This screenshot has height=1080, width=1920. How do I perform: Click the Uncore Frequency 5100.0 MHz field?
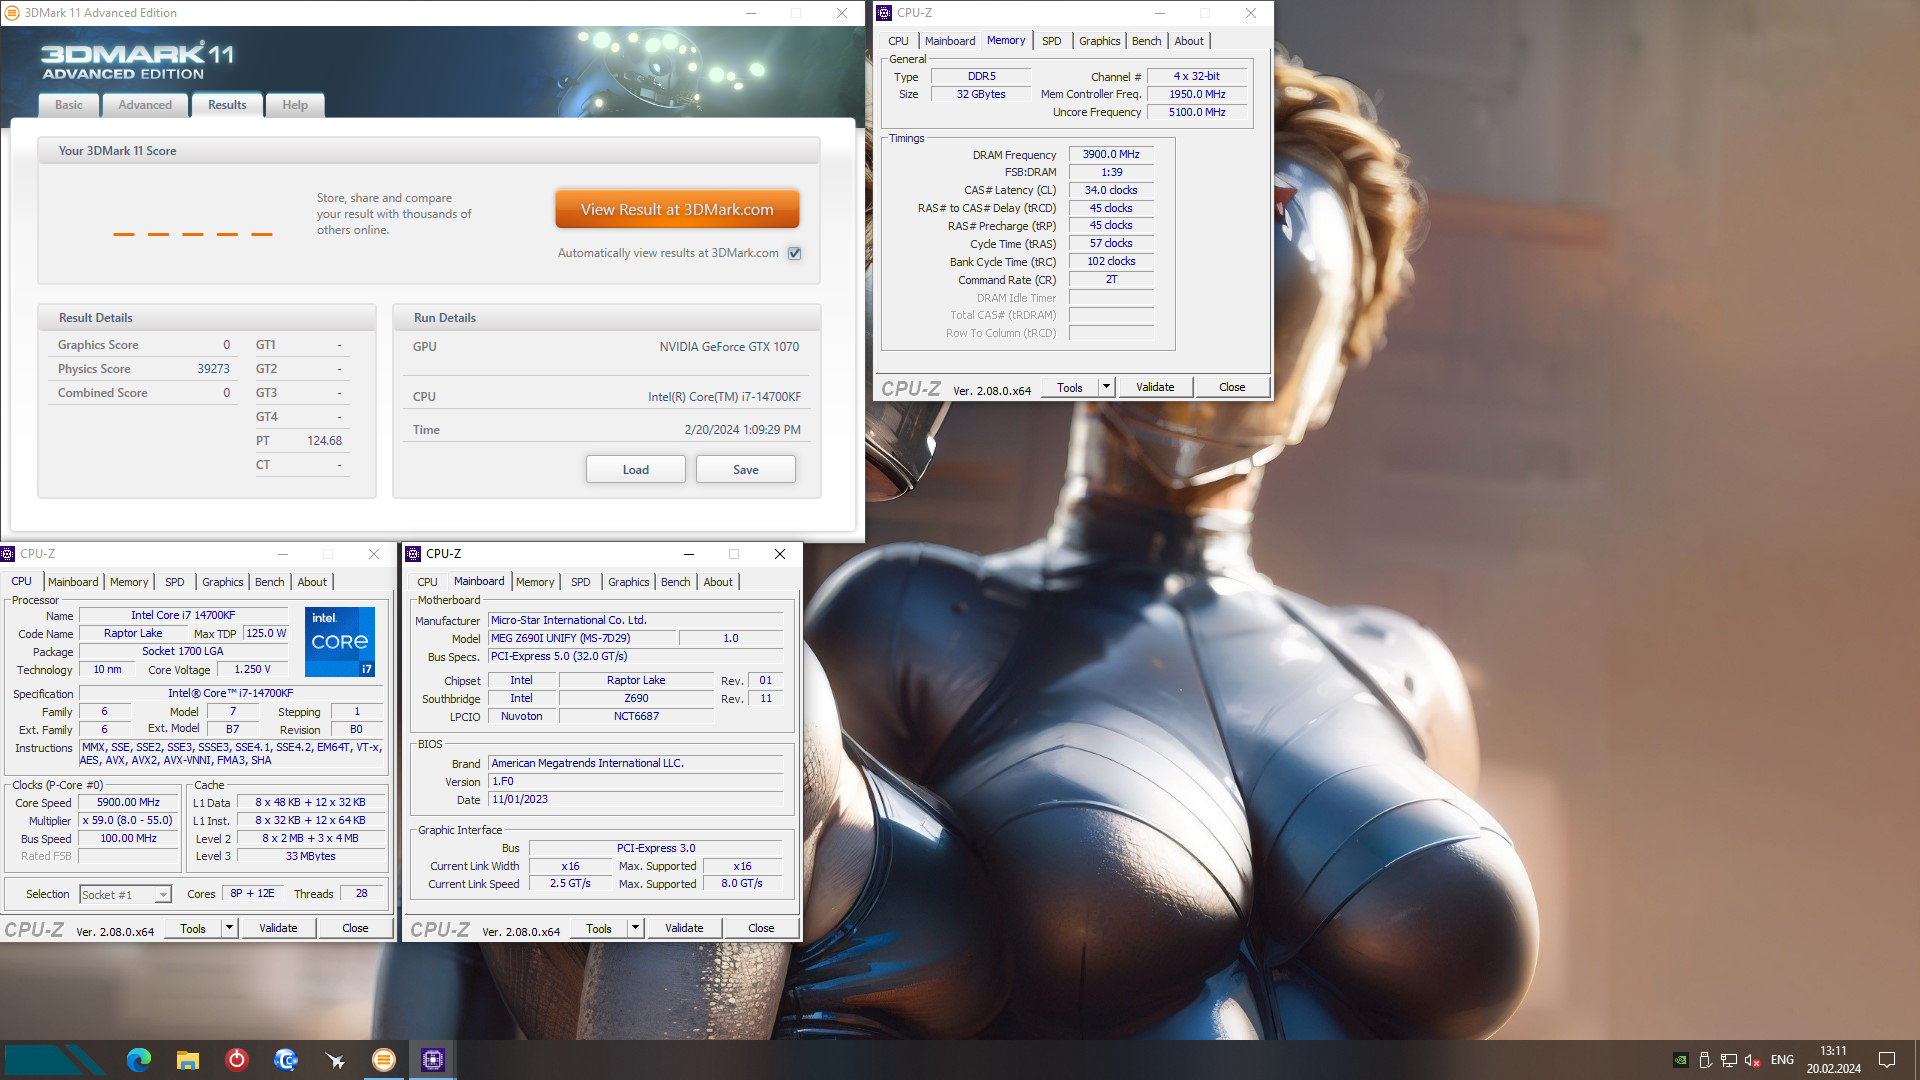(x=1197, y=113)
